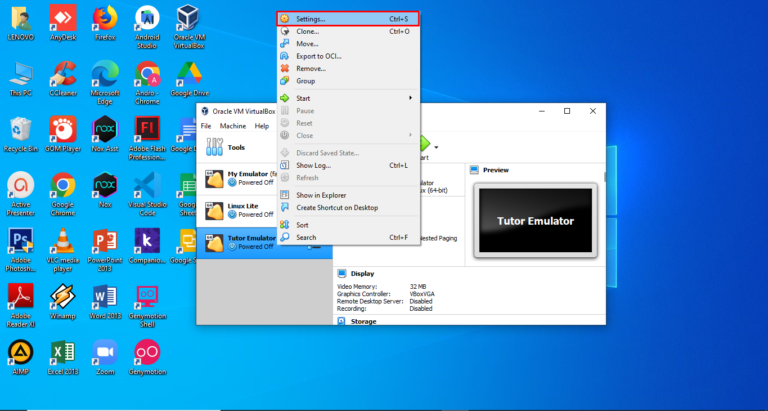The height and width of the screenshot is (411, 768).
Task: Open the Recycle Bin desktop icon
Action: pyautogui.click(x=21, y=135)
